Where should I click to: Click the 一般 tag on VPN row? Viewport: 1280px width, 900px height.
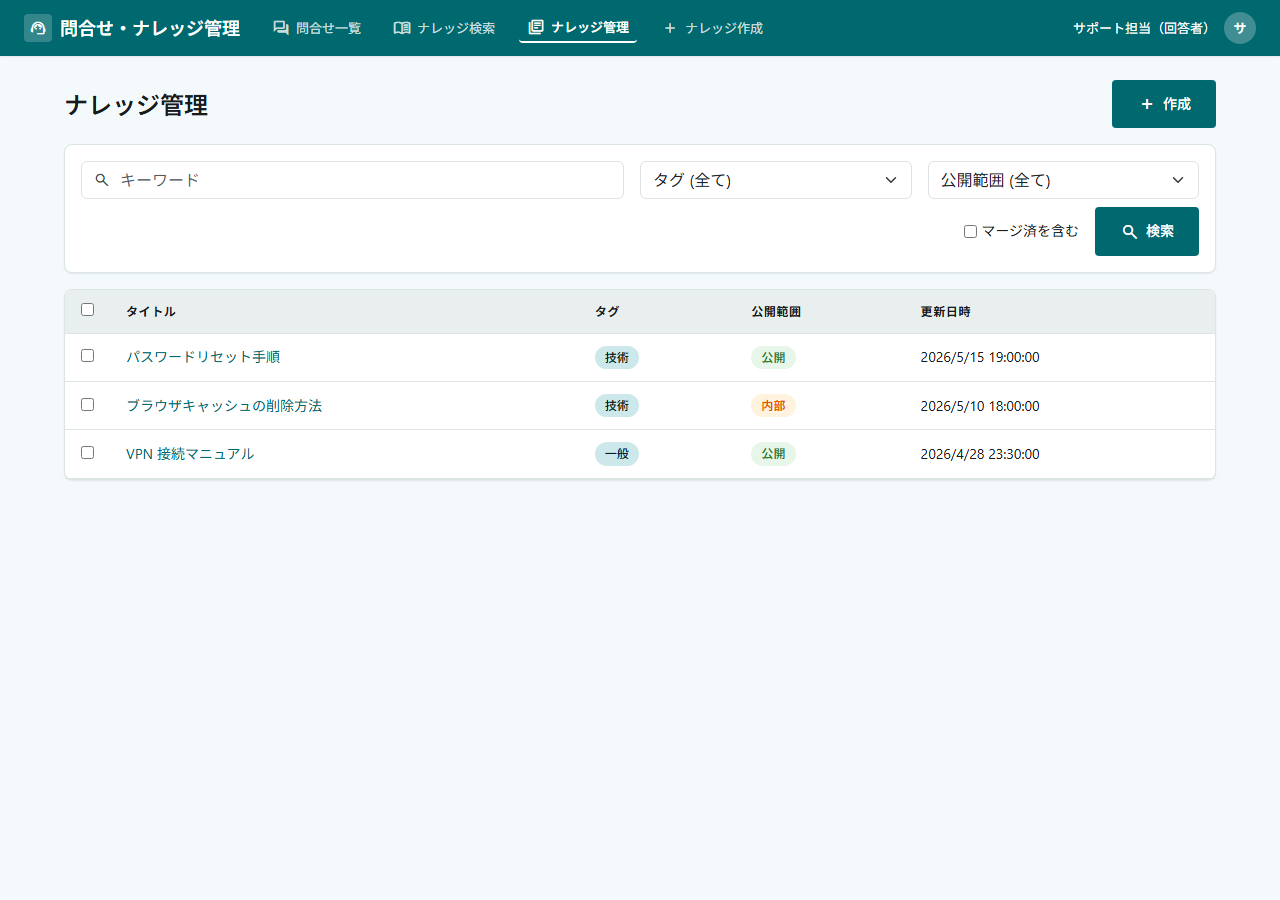point(617,454)
